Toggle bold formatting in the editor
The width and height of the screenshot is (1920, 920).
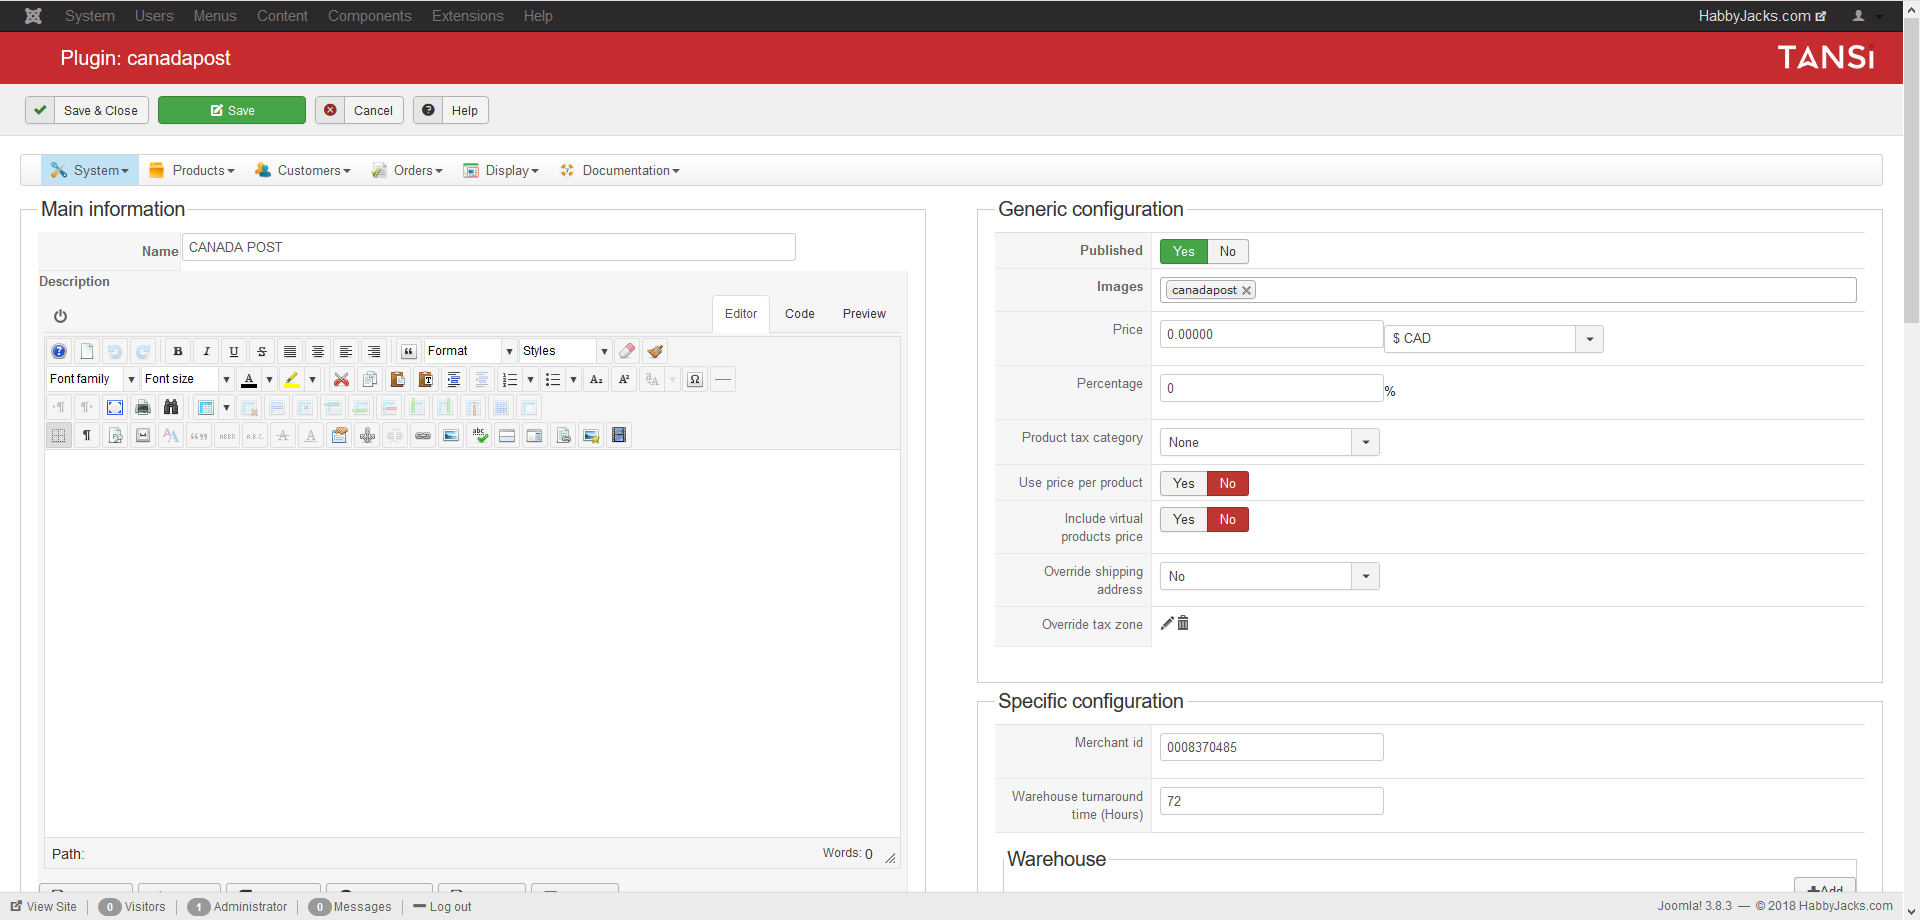pos(178,351)
